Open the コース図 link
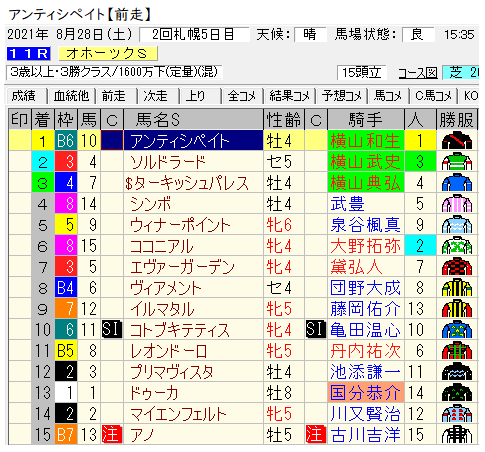 tap(418, 73)
